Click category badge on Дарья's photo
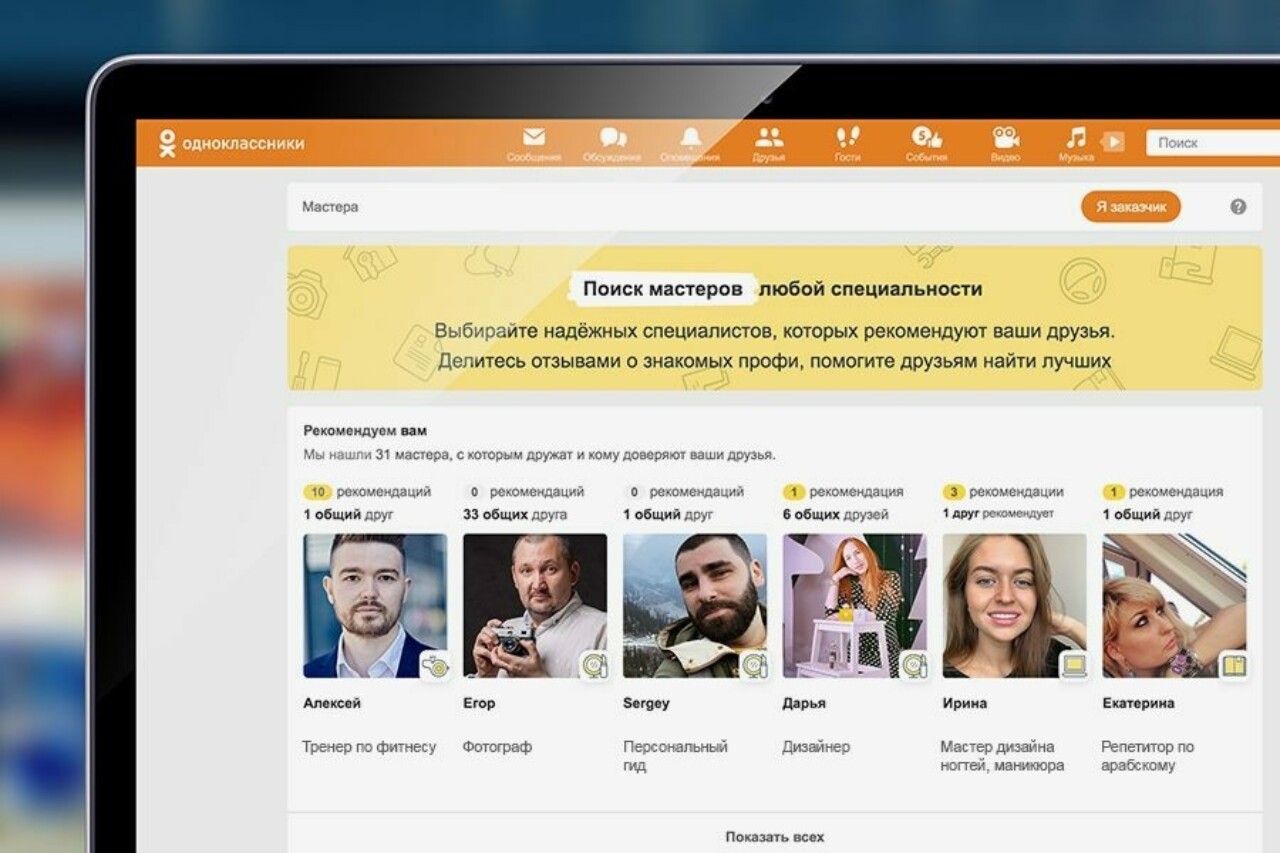 914,666
